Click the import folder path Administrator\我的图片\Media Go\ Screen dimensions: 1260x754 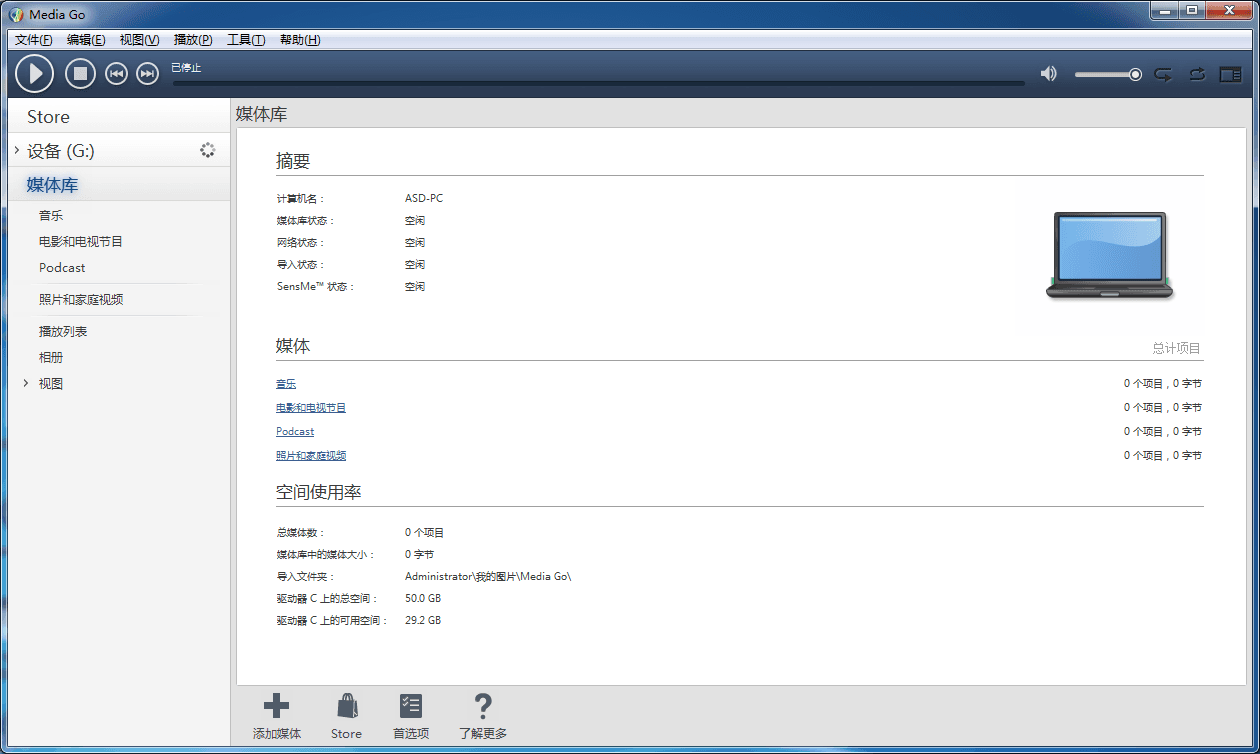click(x=488, y=576)
